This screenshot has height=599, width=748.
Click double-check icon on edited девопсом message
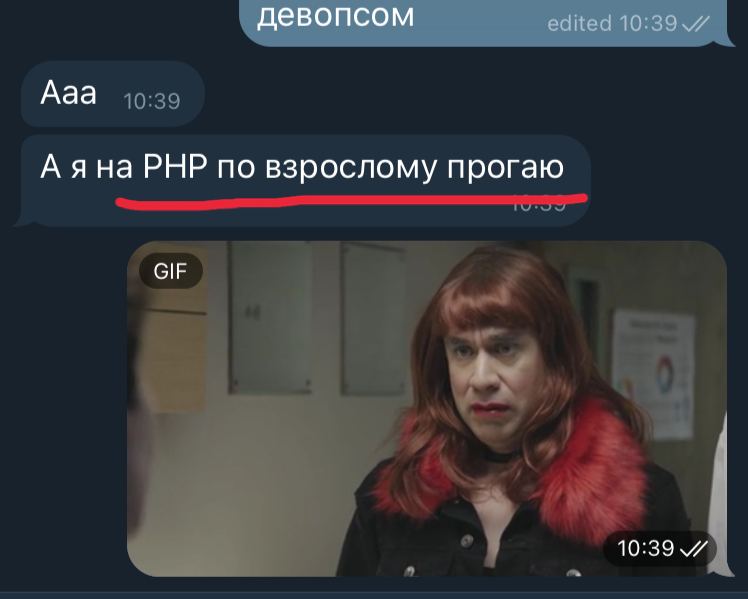pyautogui.click(x=696, y=23)
